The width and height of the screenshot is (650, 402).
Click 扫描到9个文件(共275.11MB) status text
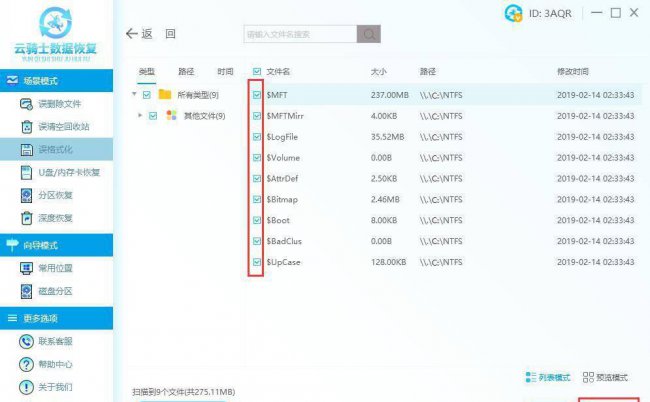click(184, 392)
